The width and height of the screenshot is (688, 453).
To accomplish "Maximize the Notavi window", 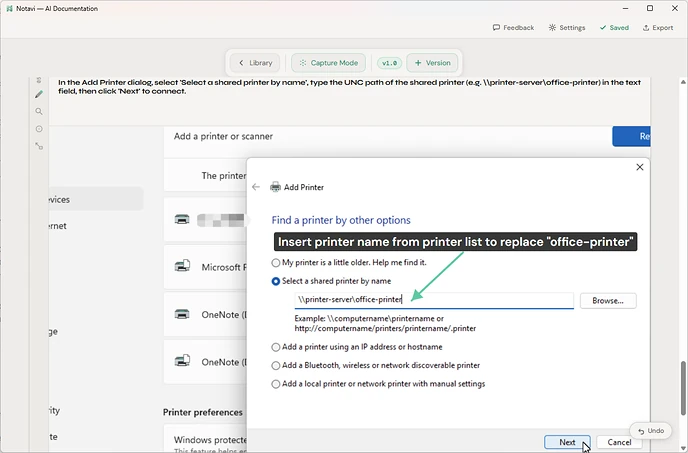I will [x=650, y=8].
